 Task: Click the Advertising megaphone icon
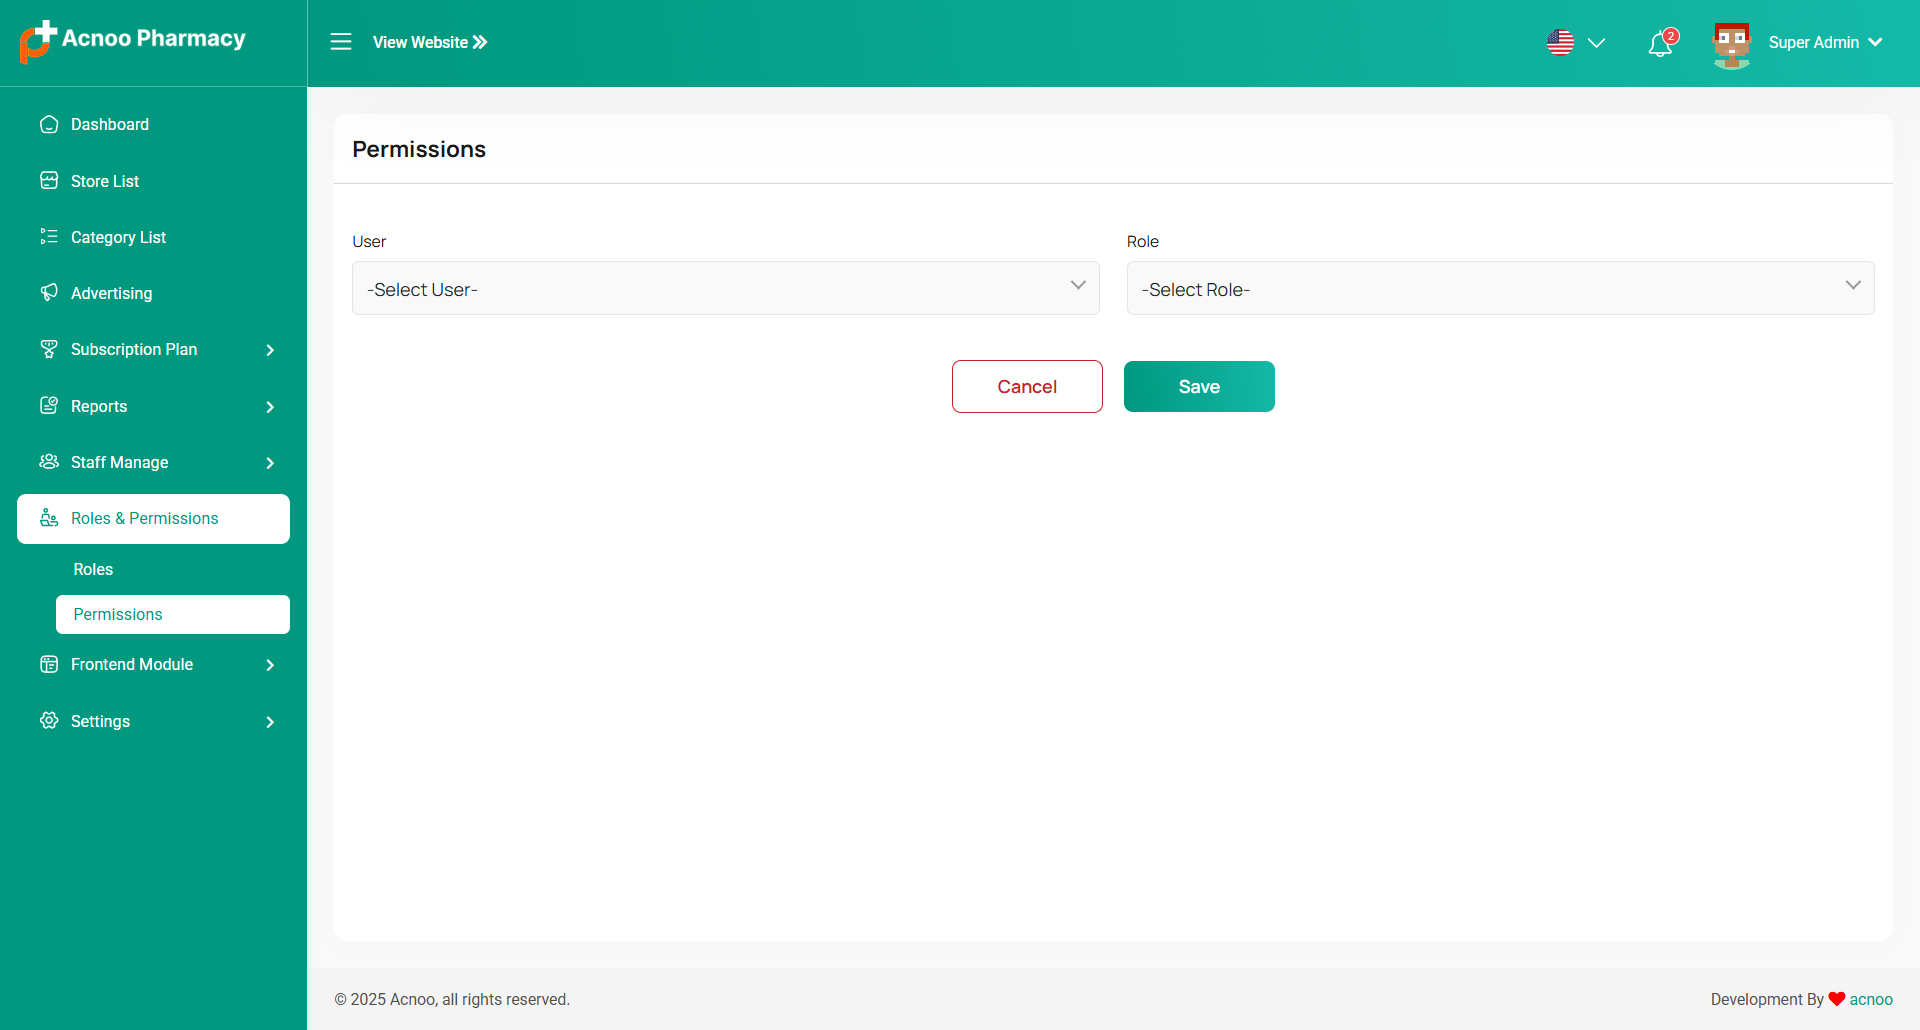[x=49, y=293]
